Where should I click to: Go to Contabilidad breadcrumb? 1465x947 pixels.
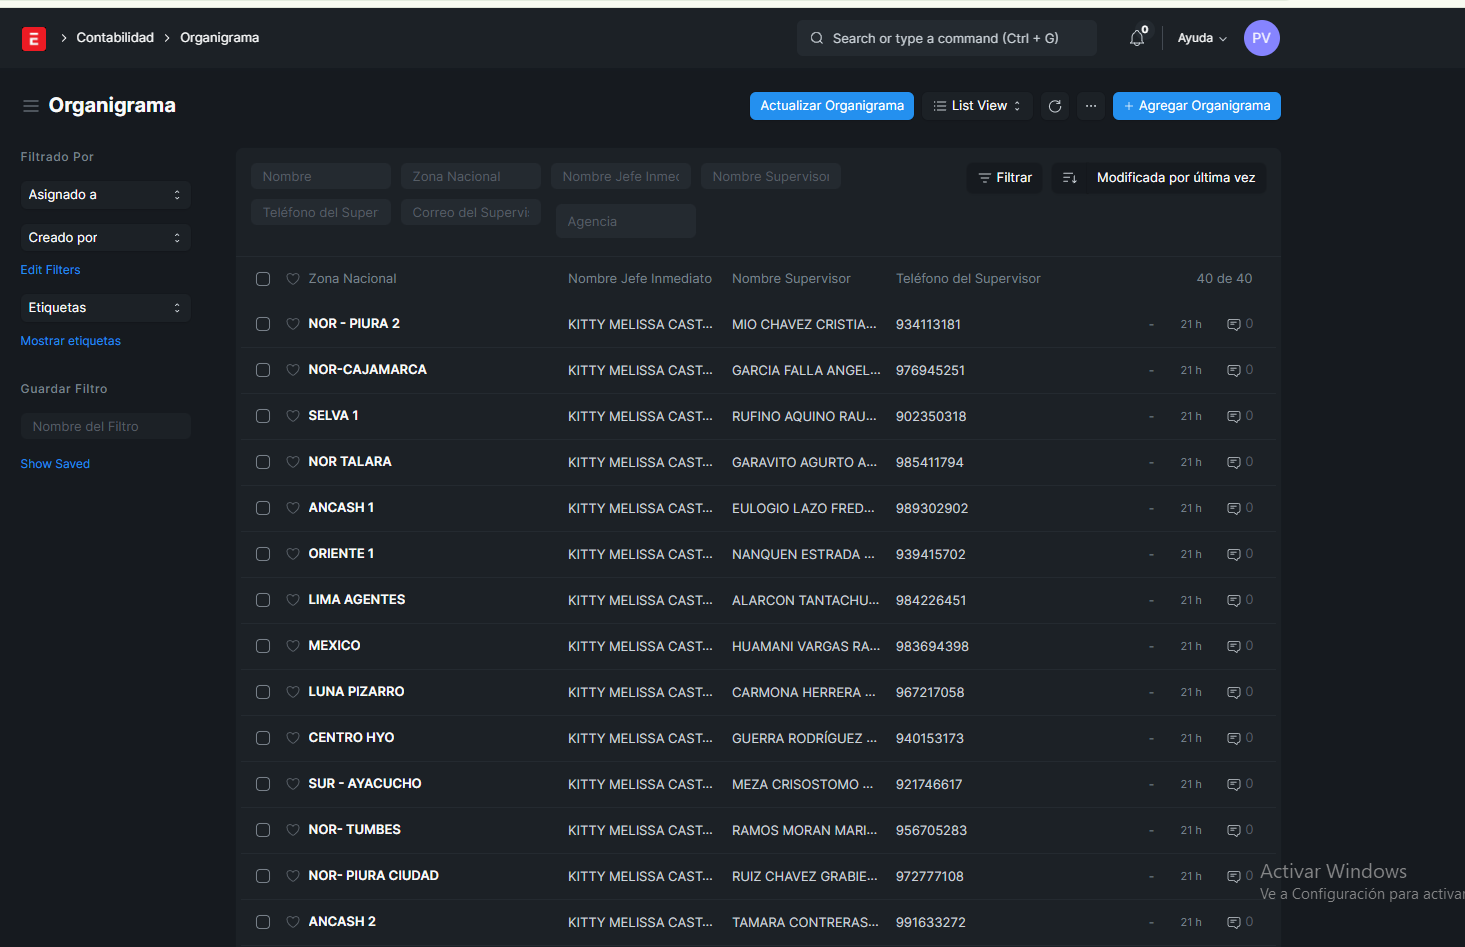115,38
